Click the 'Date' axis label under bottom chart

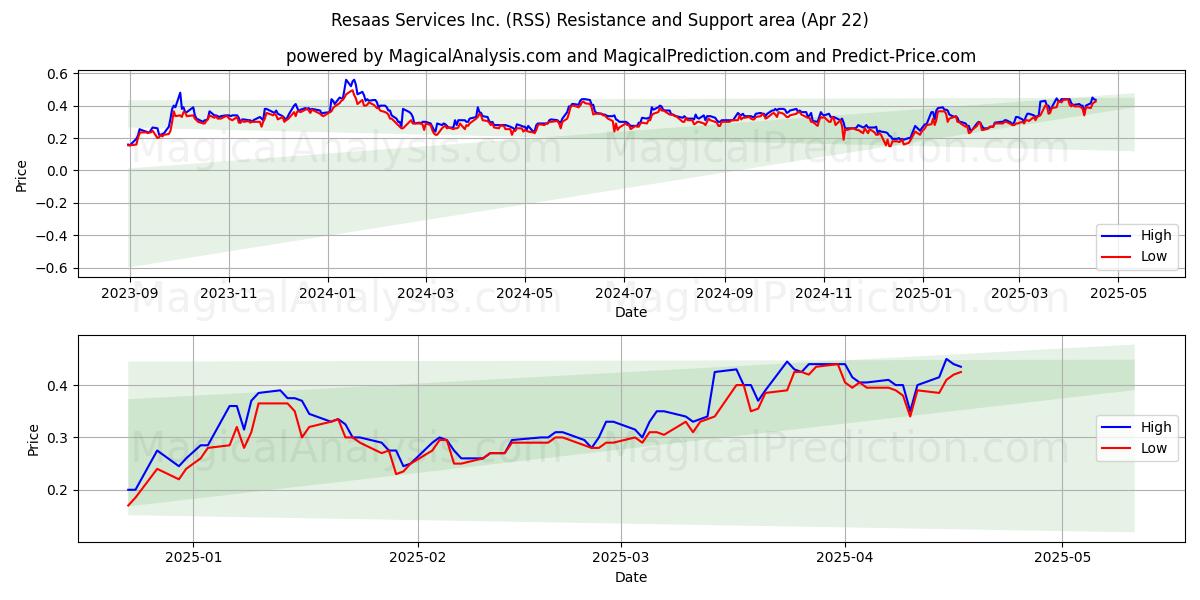pos(631,577)
